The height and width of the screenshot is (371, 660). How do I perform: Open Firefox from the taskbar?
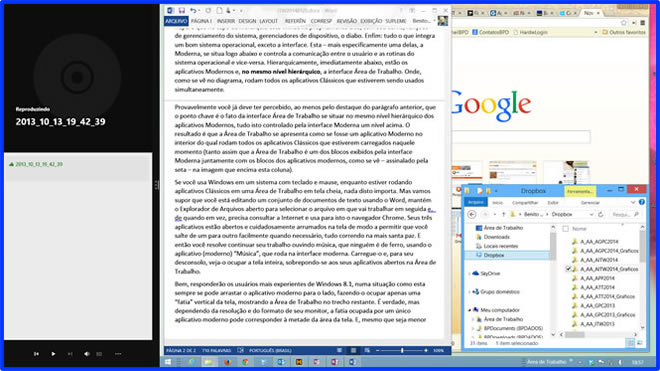coord(227,362)
